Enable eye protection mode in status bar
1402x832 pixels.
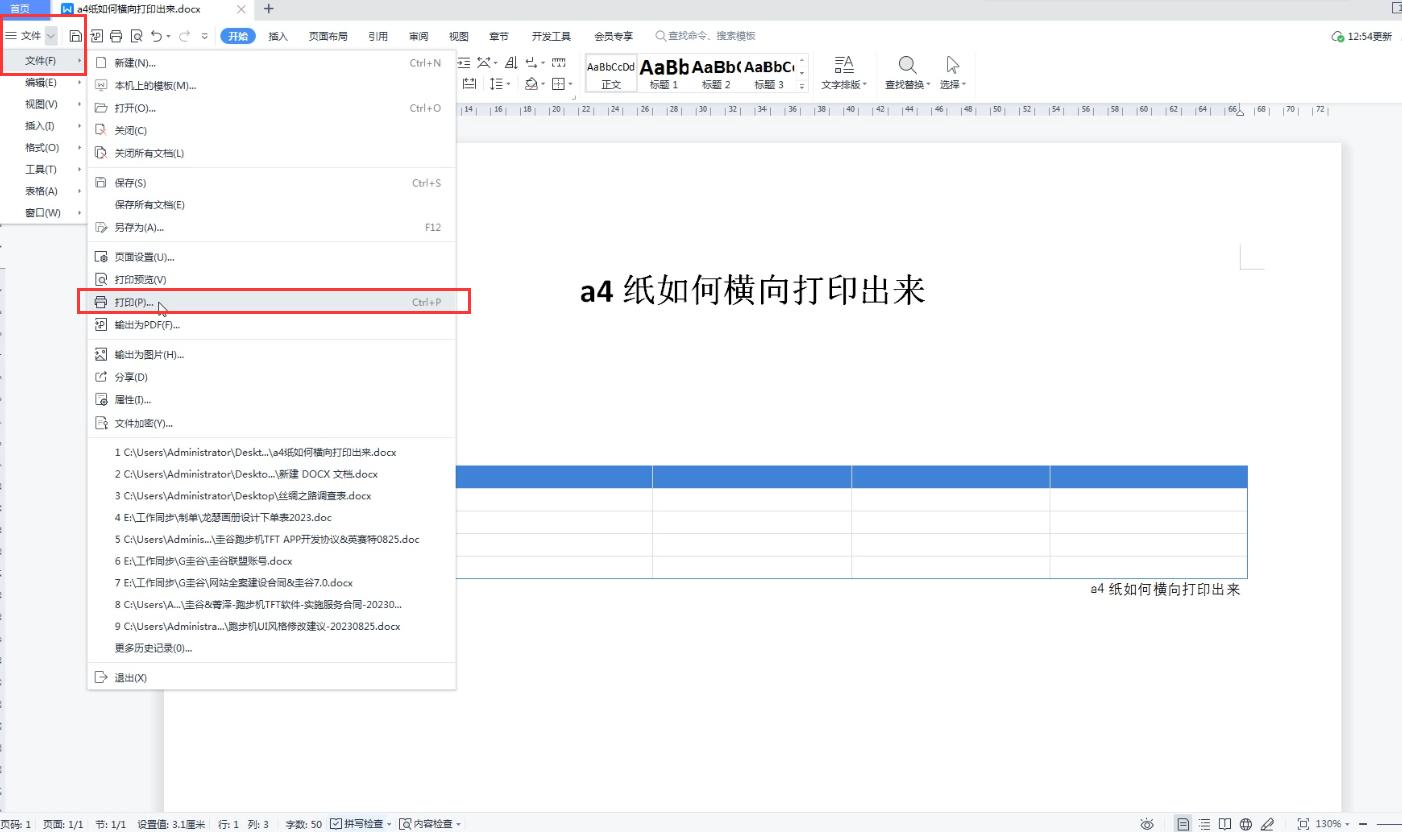[1147, 823]
